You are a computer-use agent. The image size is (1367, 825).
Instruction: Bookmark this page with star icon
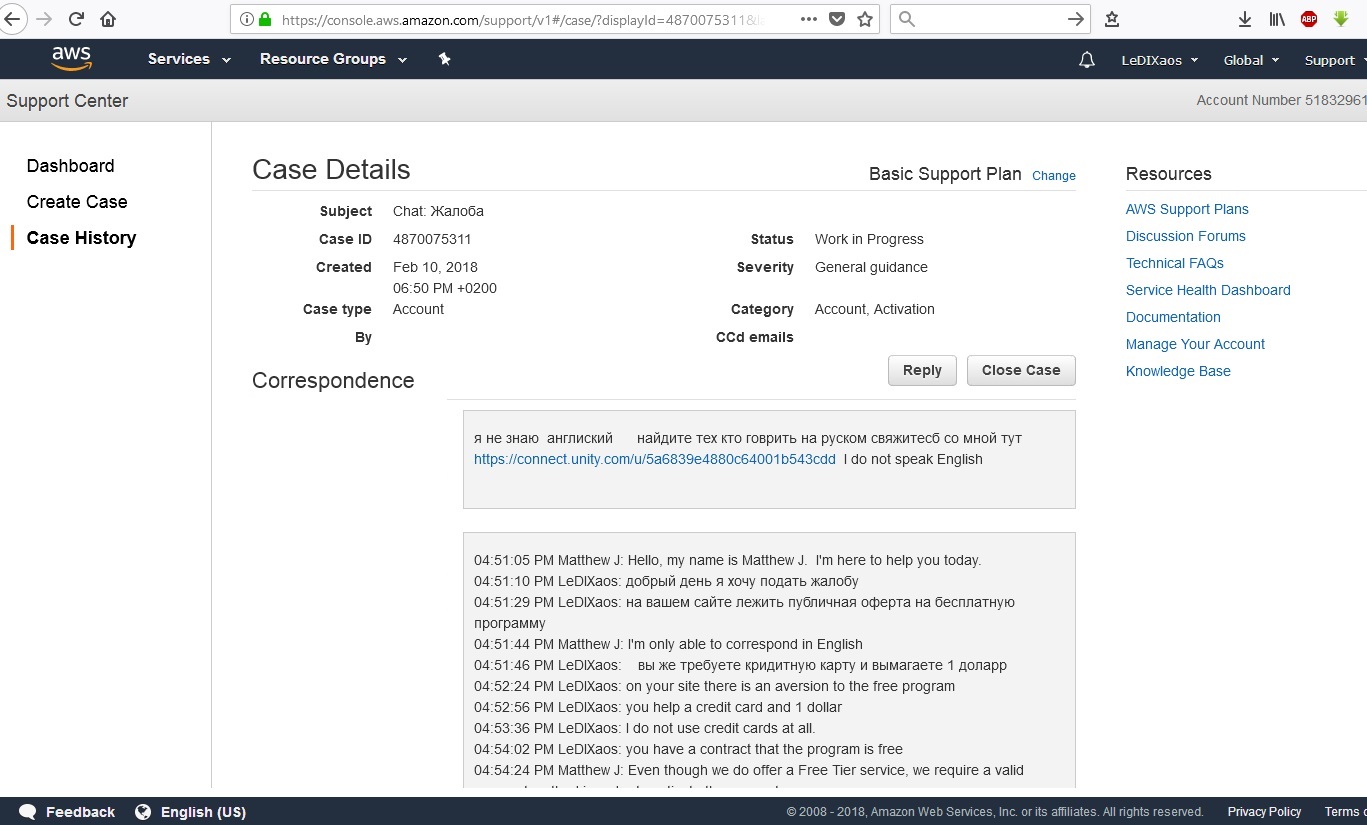coord(865,19)
